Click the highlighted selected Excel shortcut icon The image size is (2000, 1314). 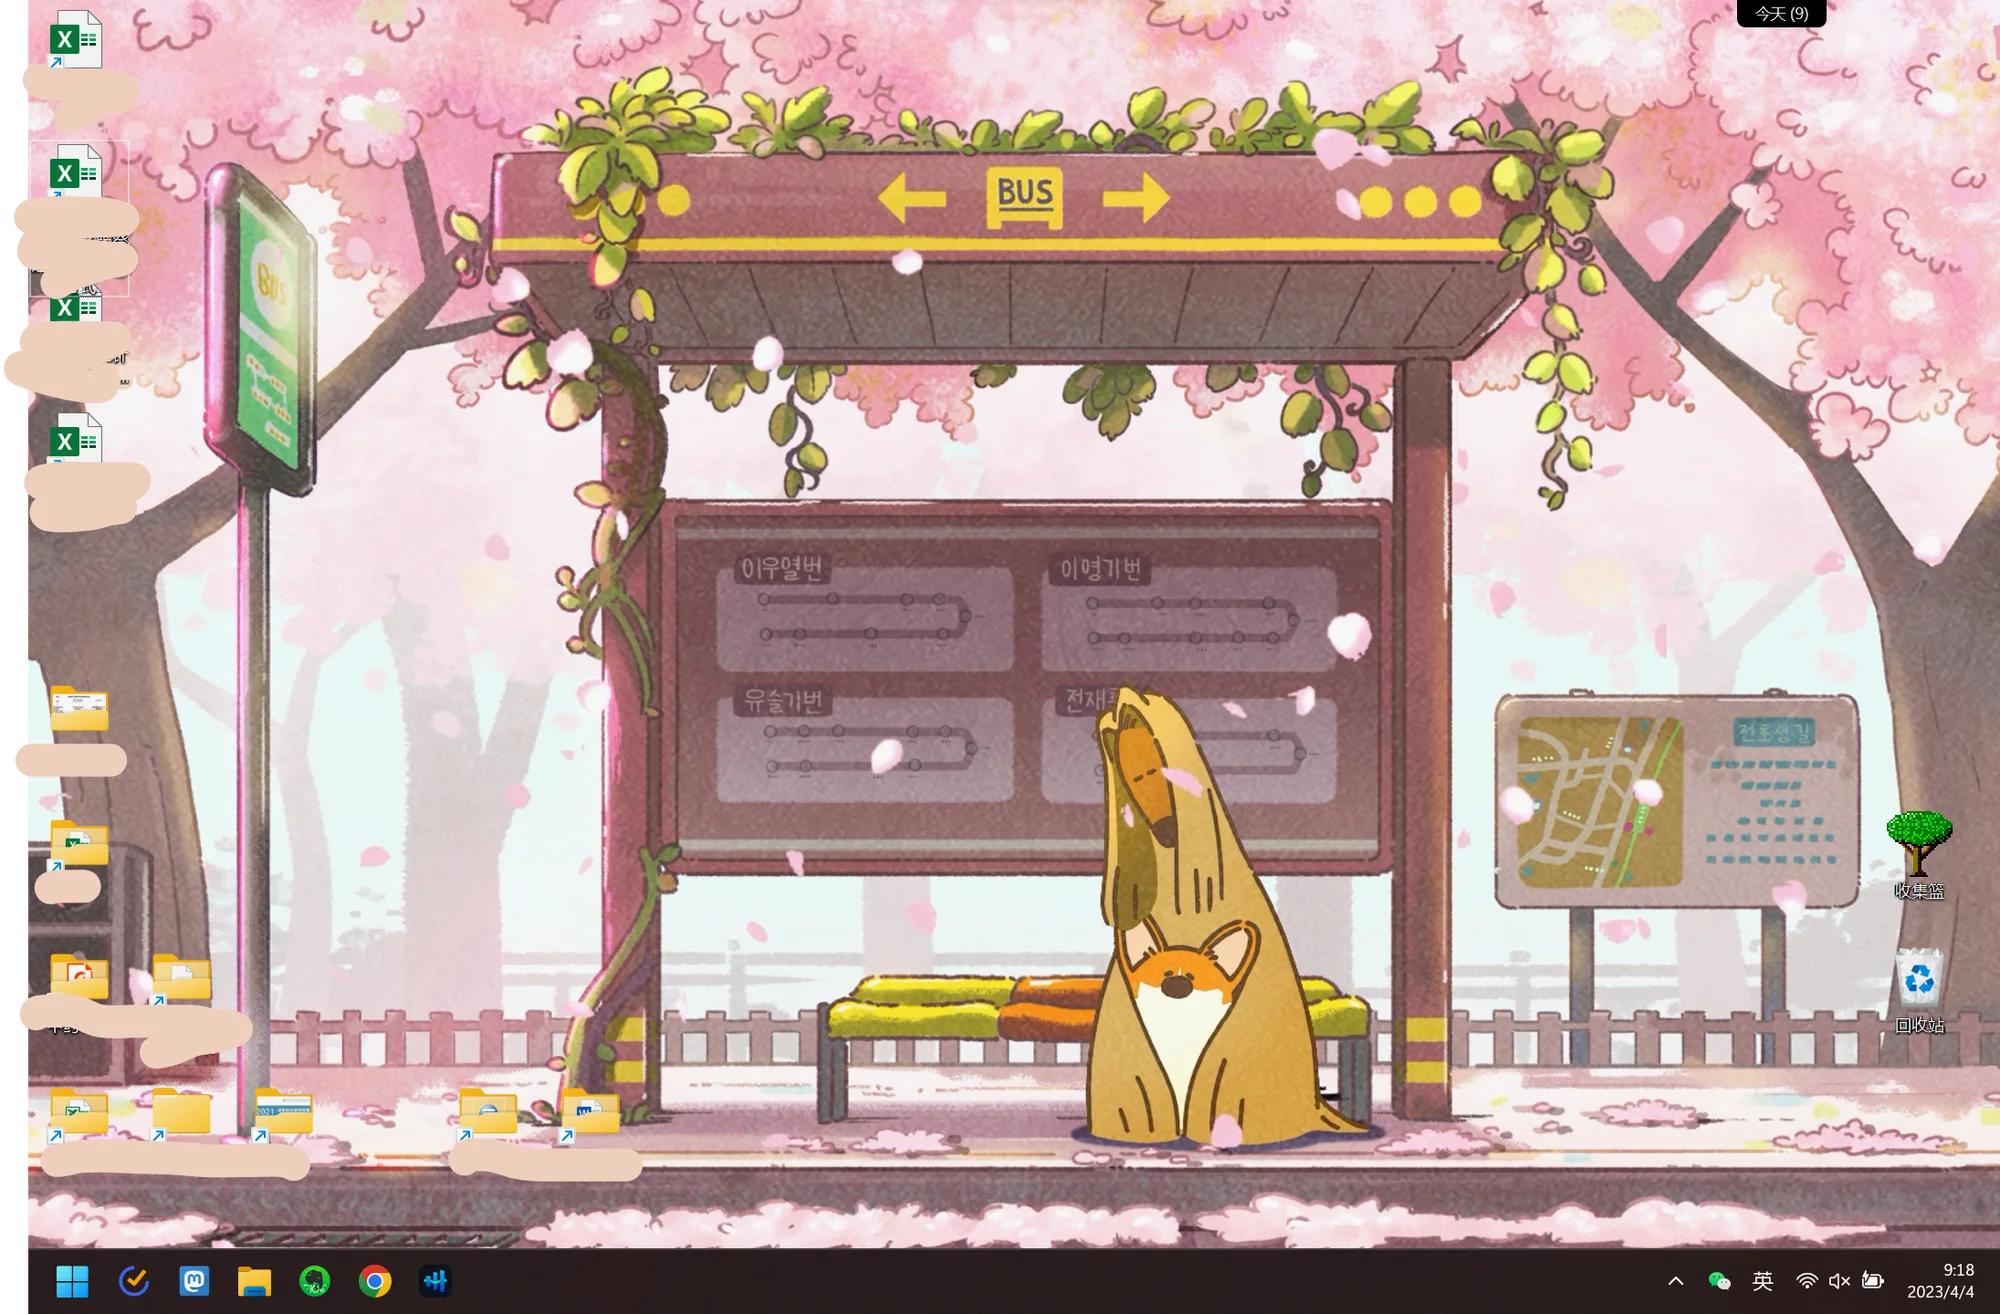click(x=76, y=172)
